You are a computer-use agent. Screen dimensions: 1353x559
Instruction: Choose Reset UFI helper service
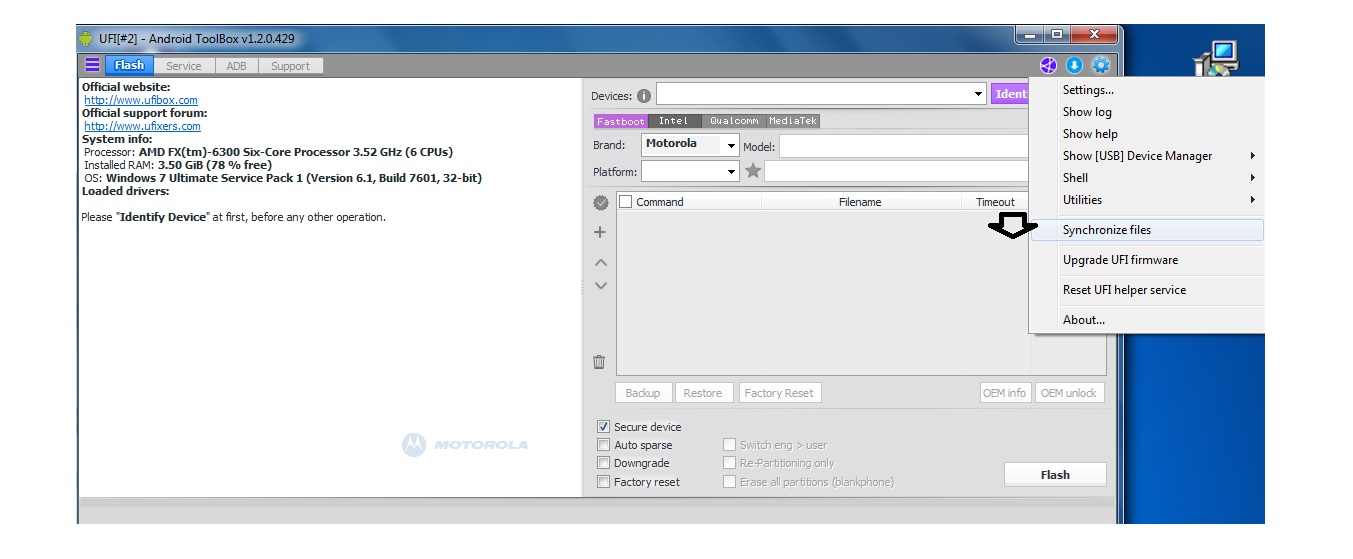coord(1147,290)
